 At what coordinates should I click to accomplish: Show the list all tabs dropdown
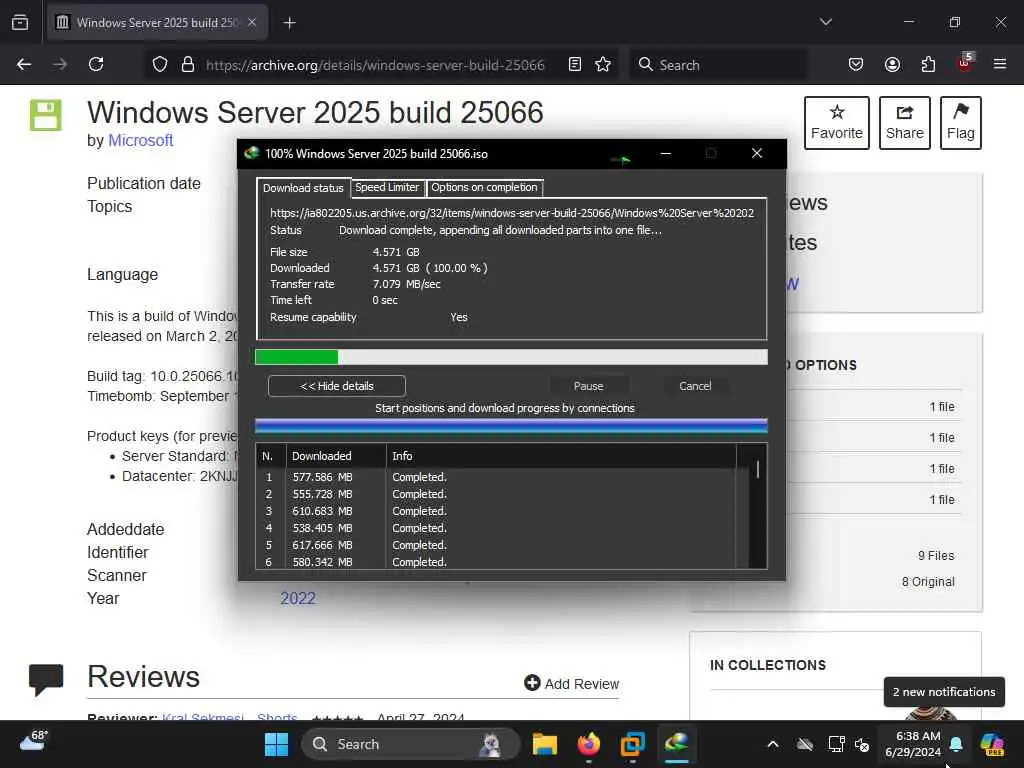pos(825,22)
